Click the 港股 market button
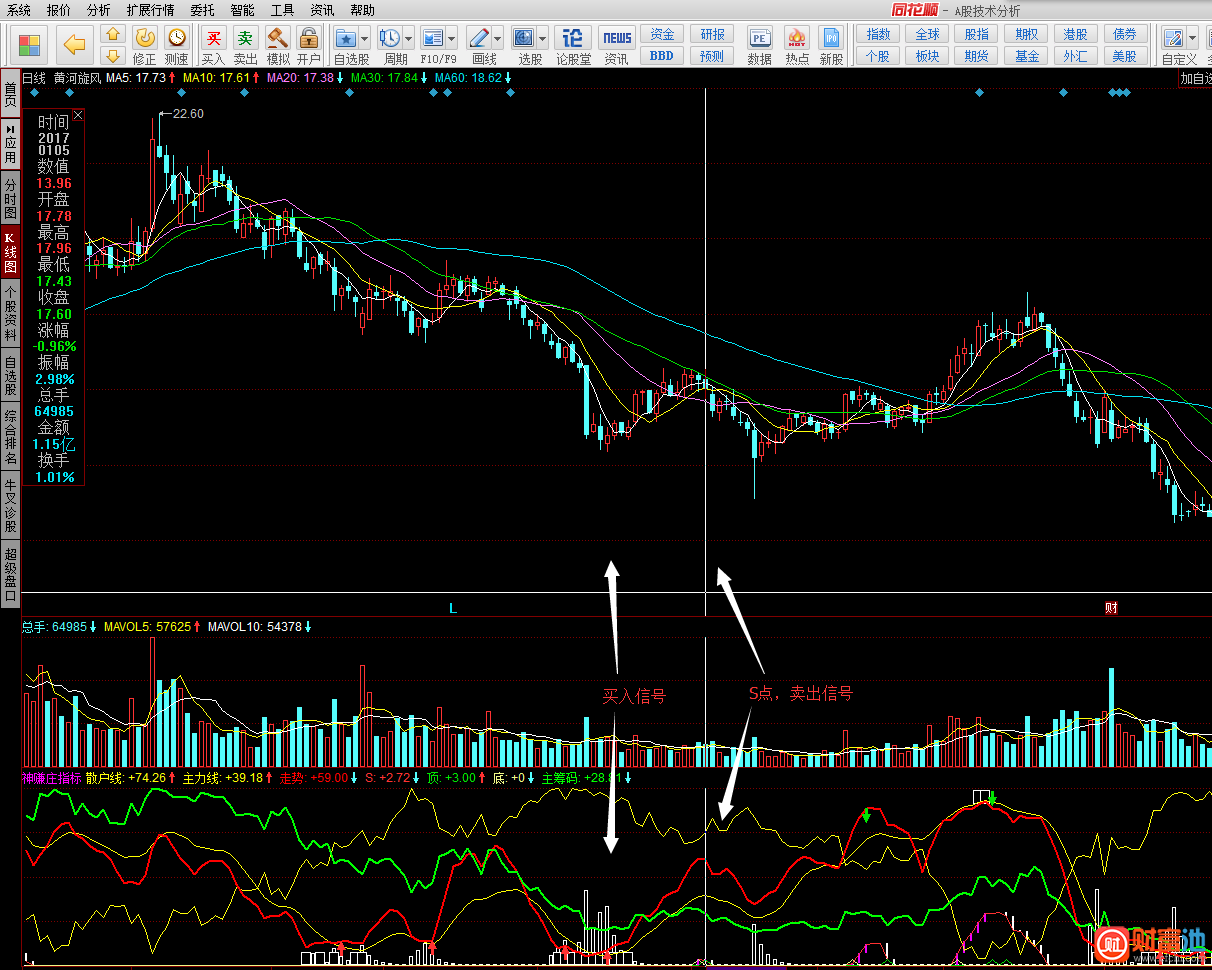The image size is (1212, 970). coord(1075,34)
